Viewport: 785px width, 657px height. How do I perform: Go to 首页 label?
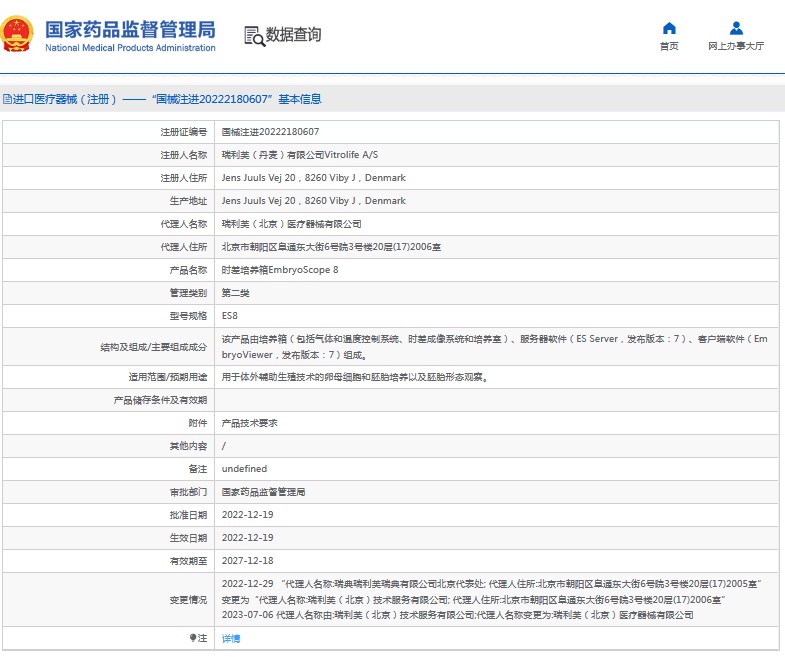point(669,46)
